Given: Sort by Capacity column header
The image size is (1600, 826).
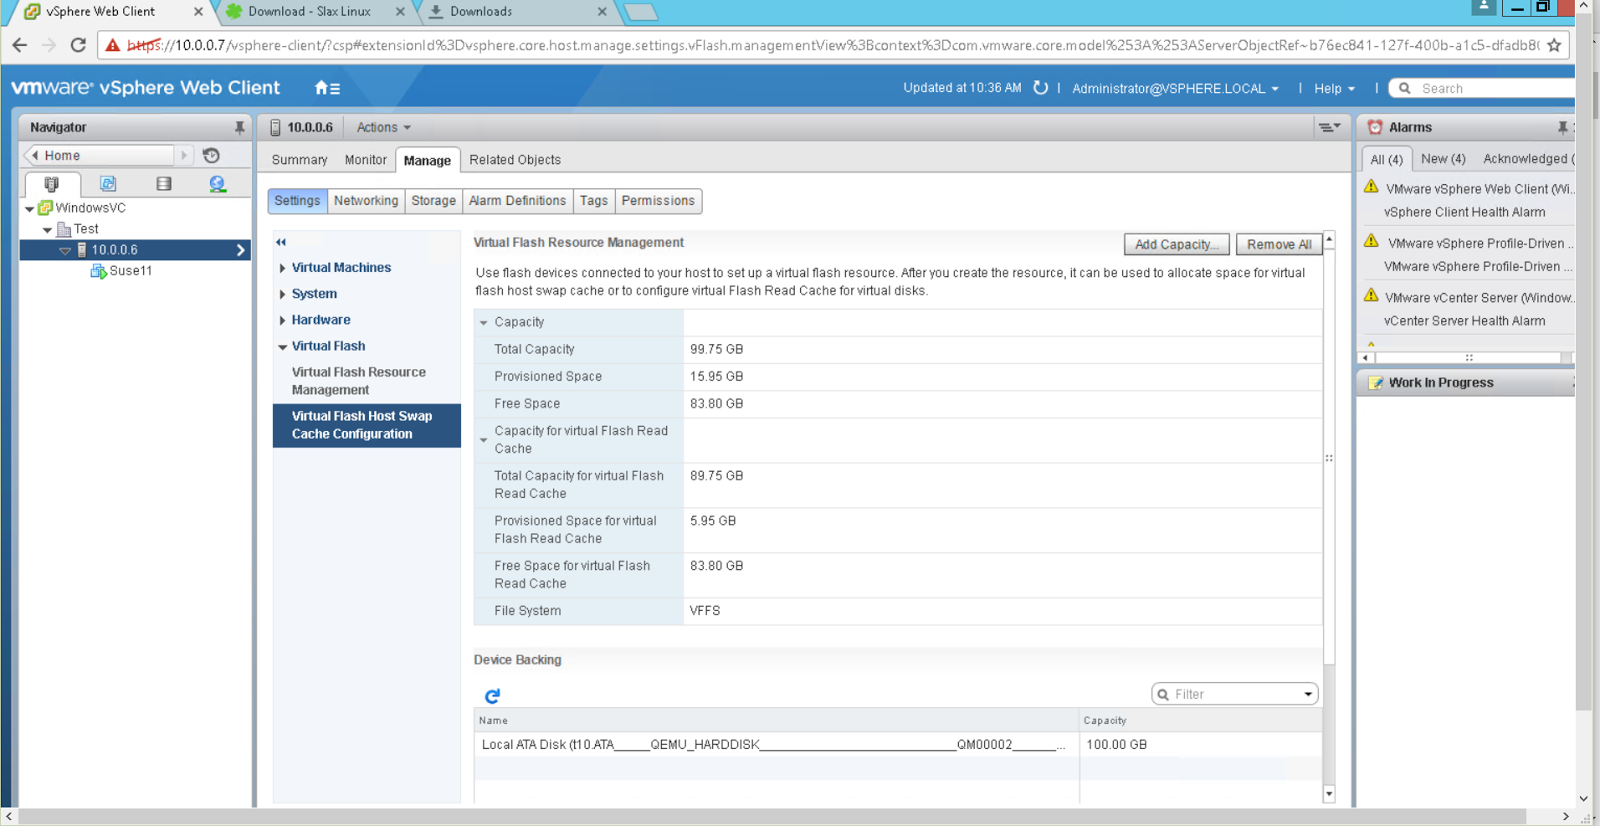Looking at the screenshot, I should 1200,720.
